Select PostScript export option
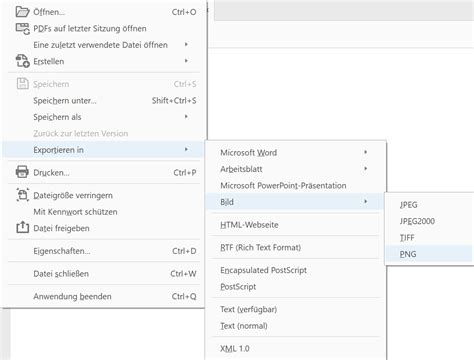Screen dimensions: 474x360 [x=296, y=287]
